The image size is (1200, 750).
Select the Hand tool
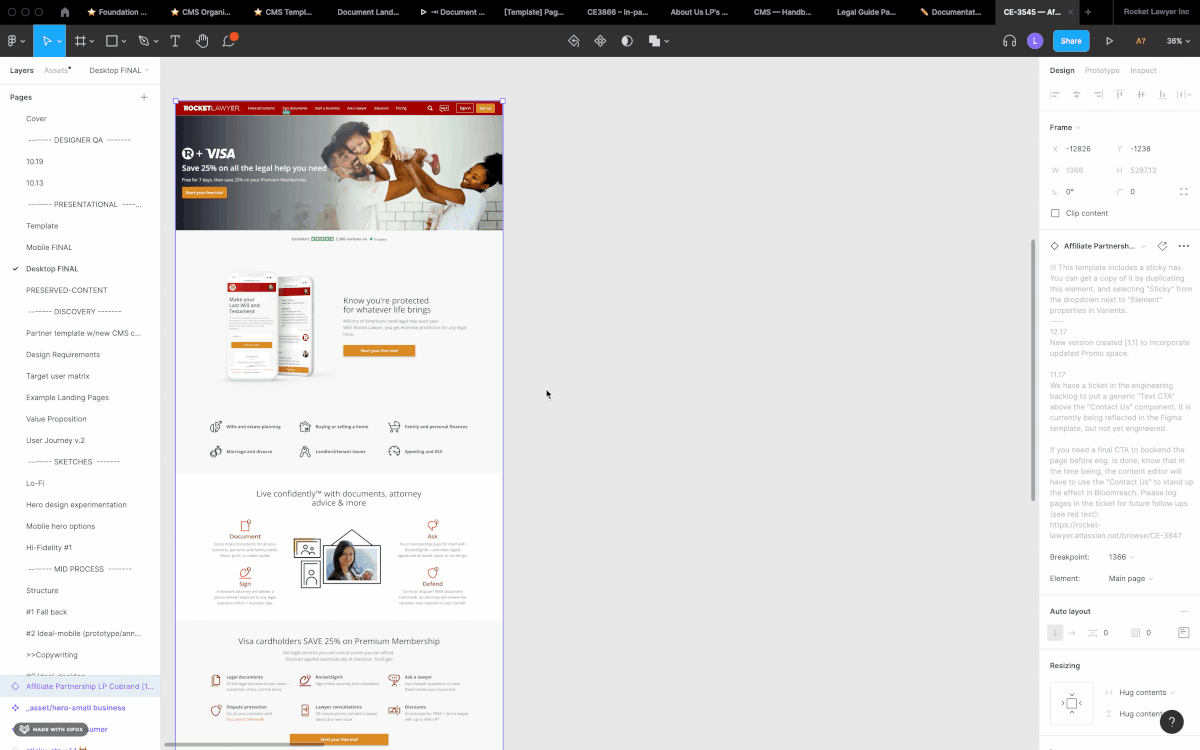[x=202, y=41]
